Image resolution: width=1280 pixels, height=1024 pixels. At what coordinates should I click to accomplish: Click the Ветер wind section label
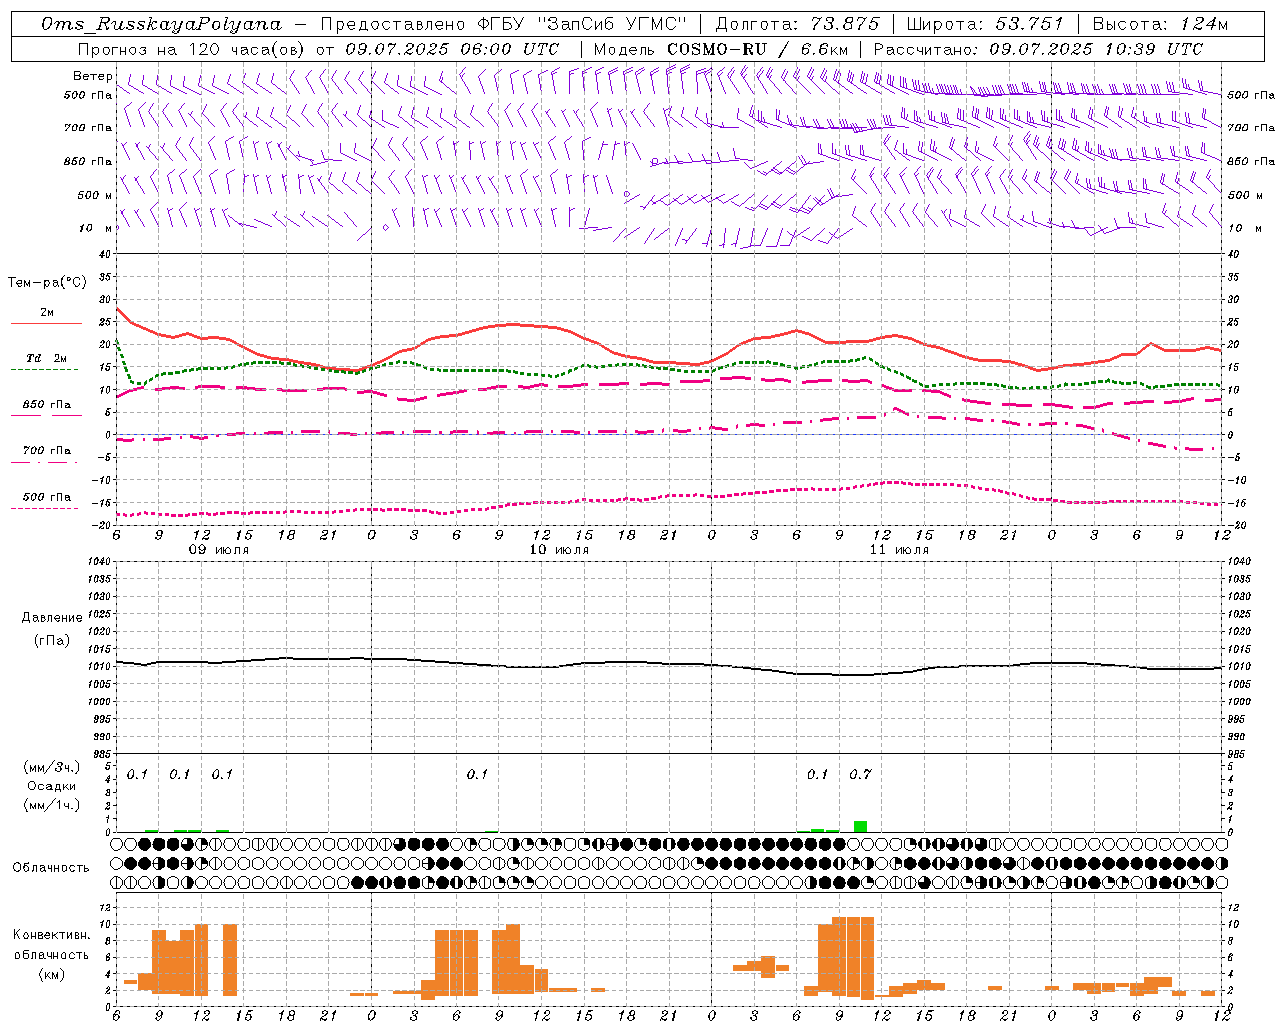click(x=93, y=76)
